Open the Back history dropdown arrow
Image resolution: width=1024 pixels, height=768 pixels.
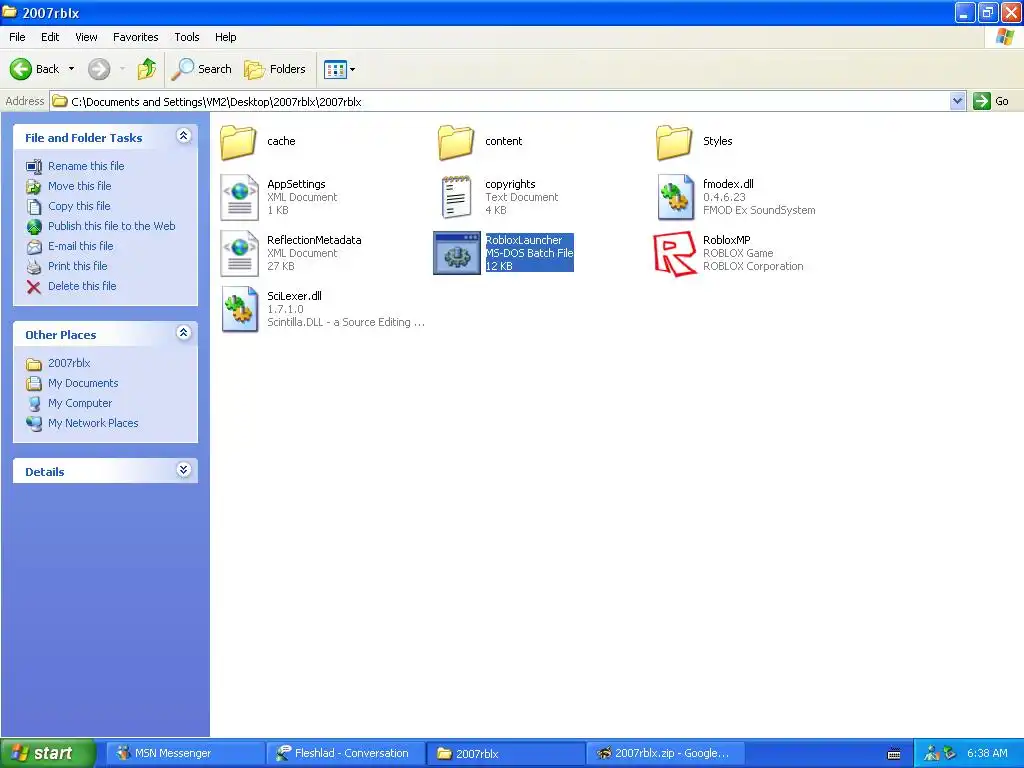click(71, 69)
